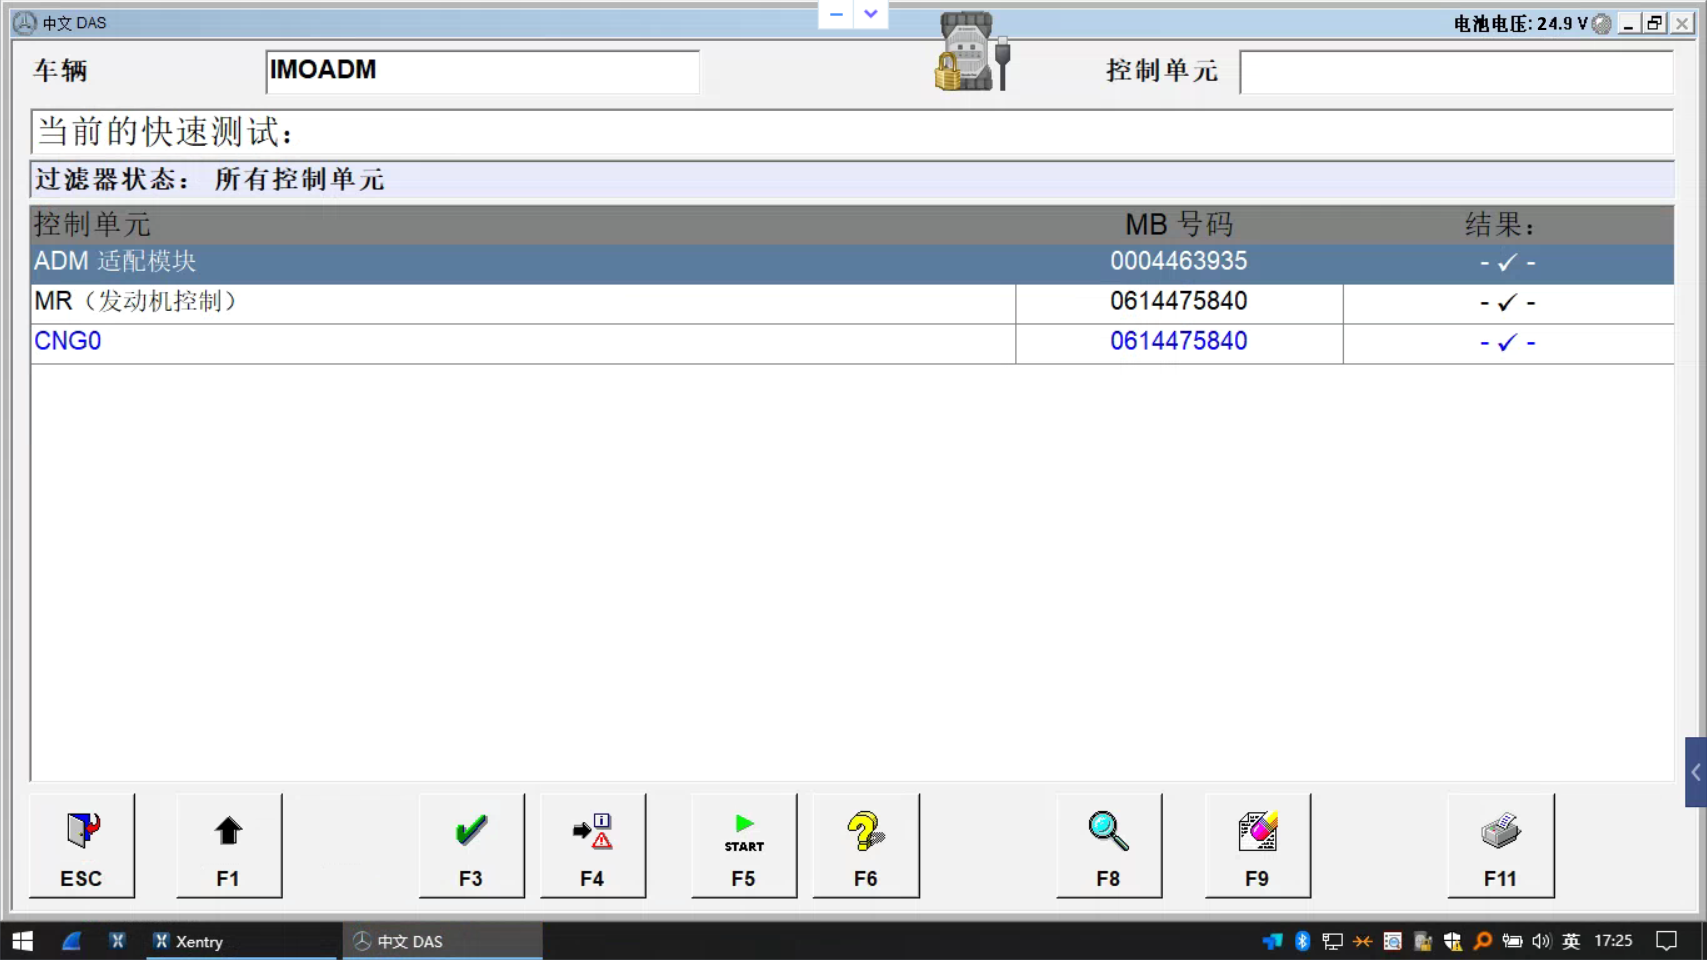This screenshot has width=1707, height=960.
Task: Open the Windows Start menu
Action: [22, 941]
